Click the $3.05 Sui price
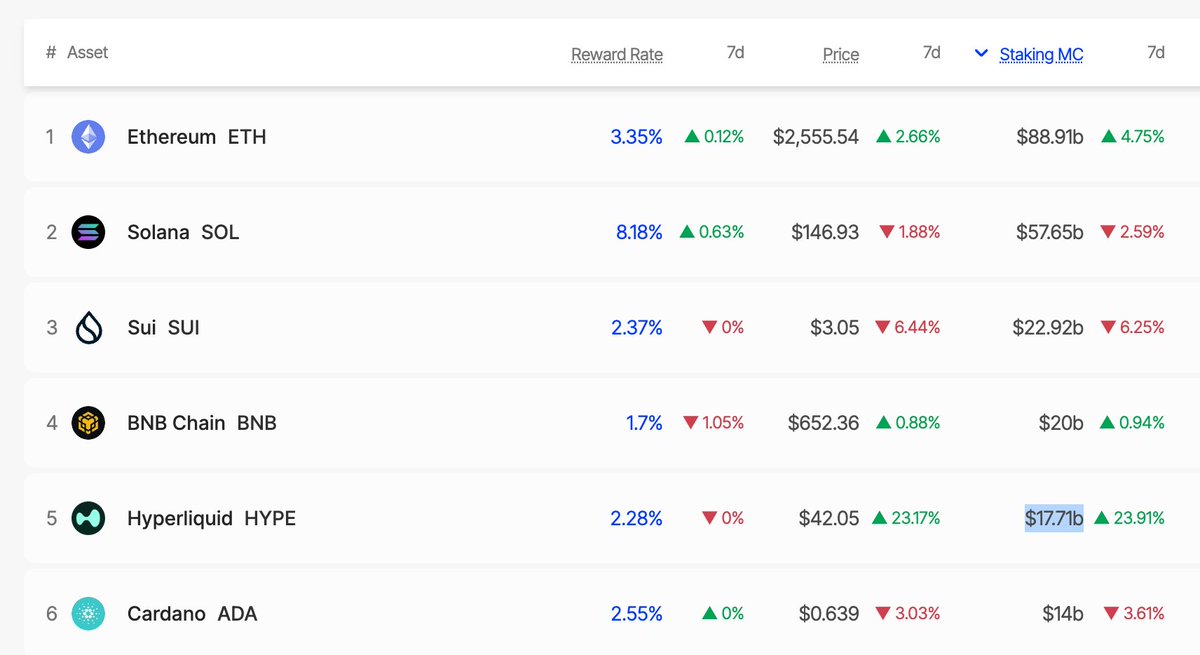1200x655 pixels. tap(834, 328)
